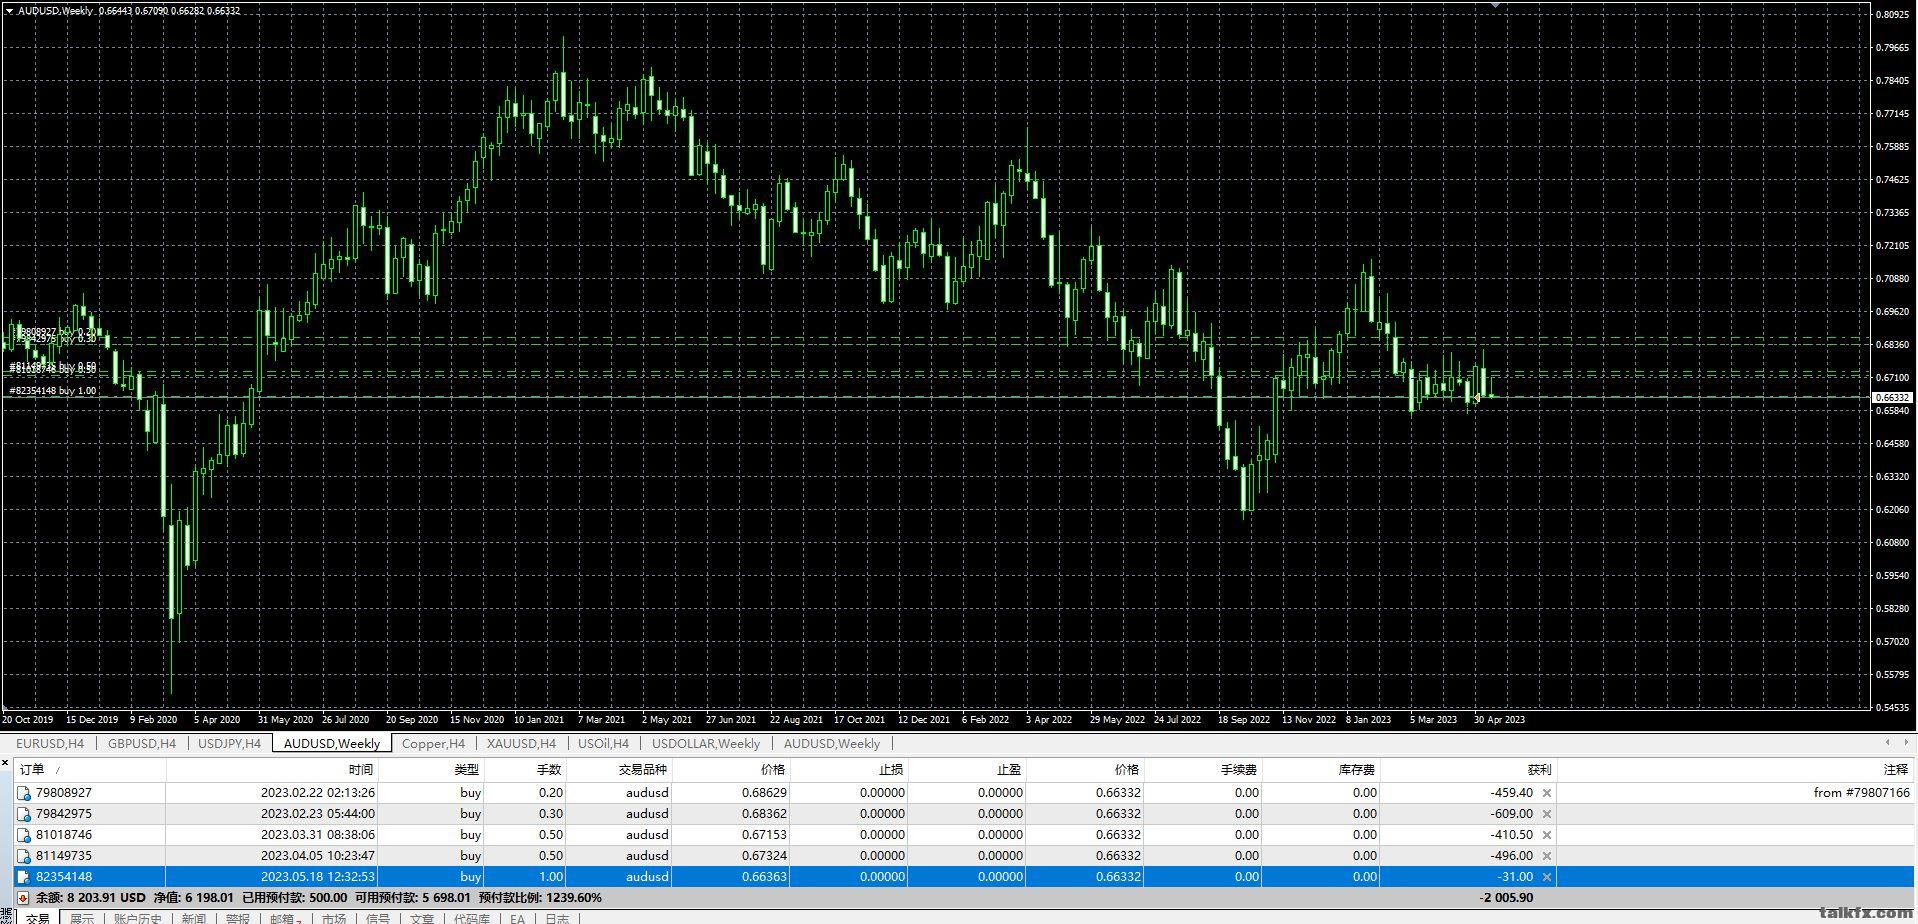Switch to the GBPUSD,H4 chart tab

pos(142,744)
